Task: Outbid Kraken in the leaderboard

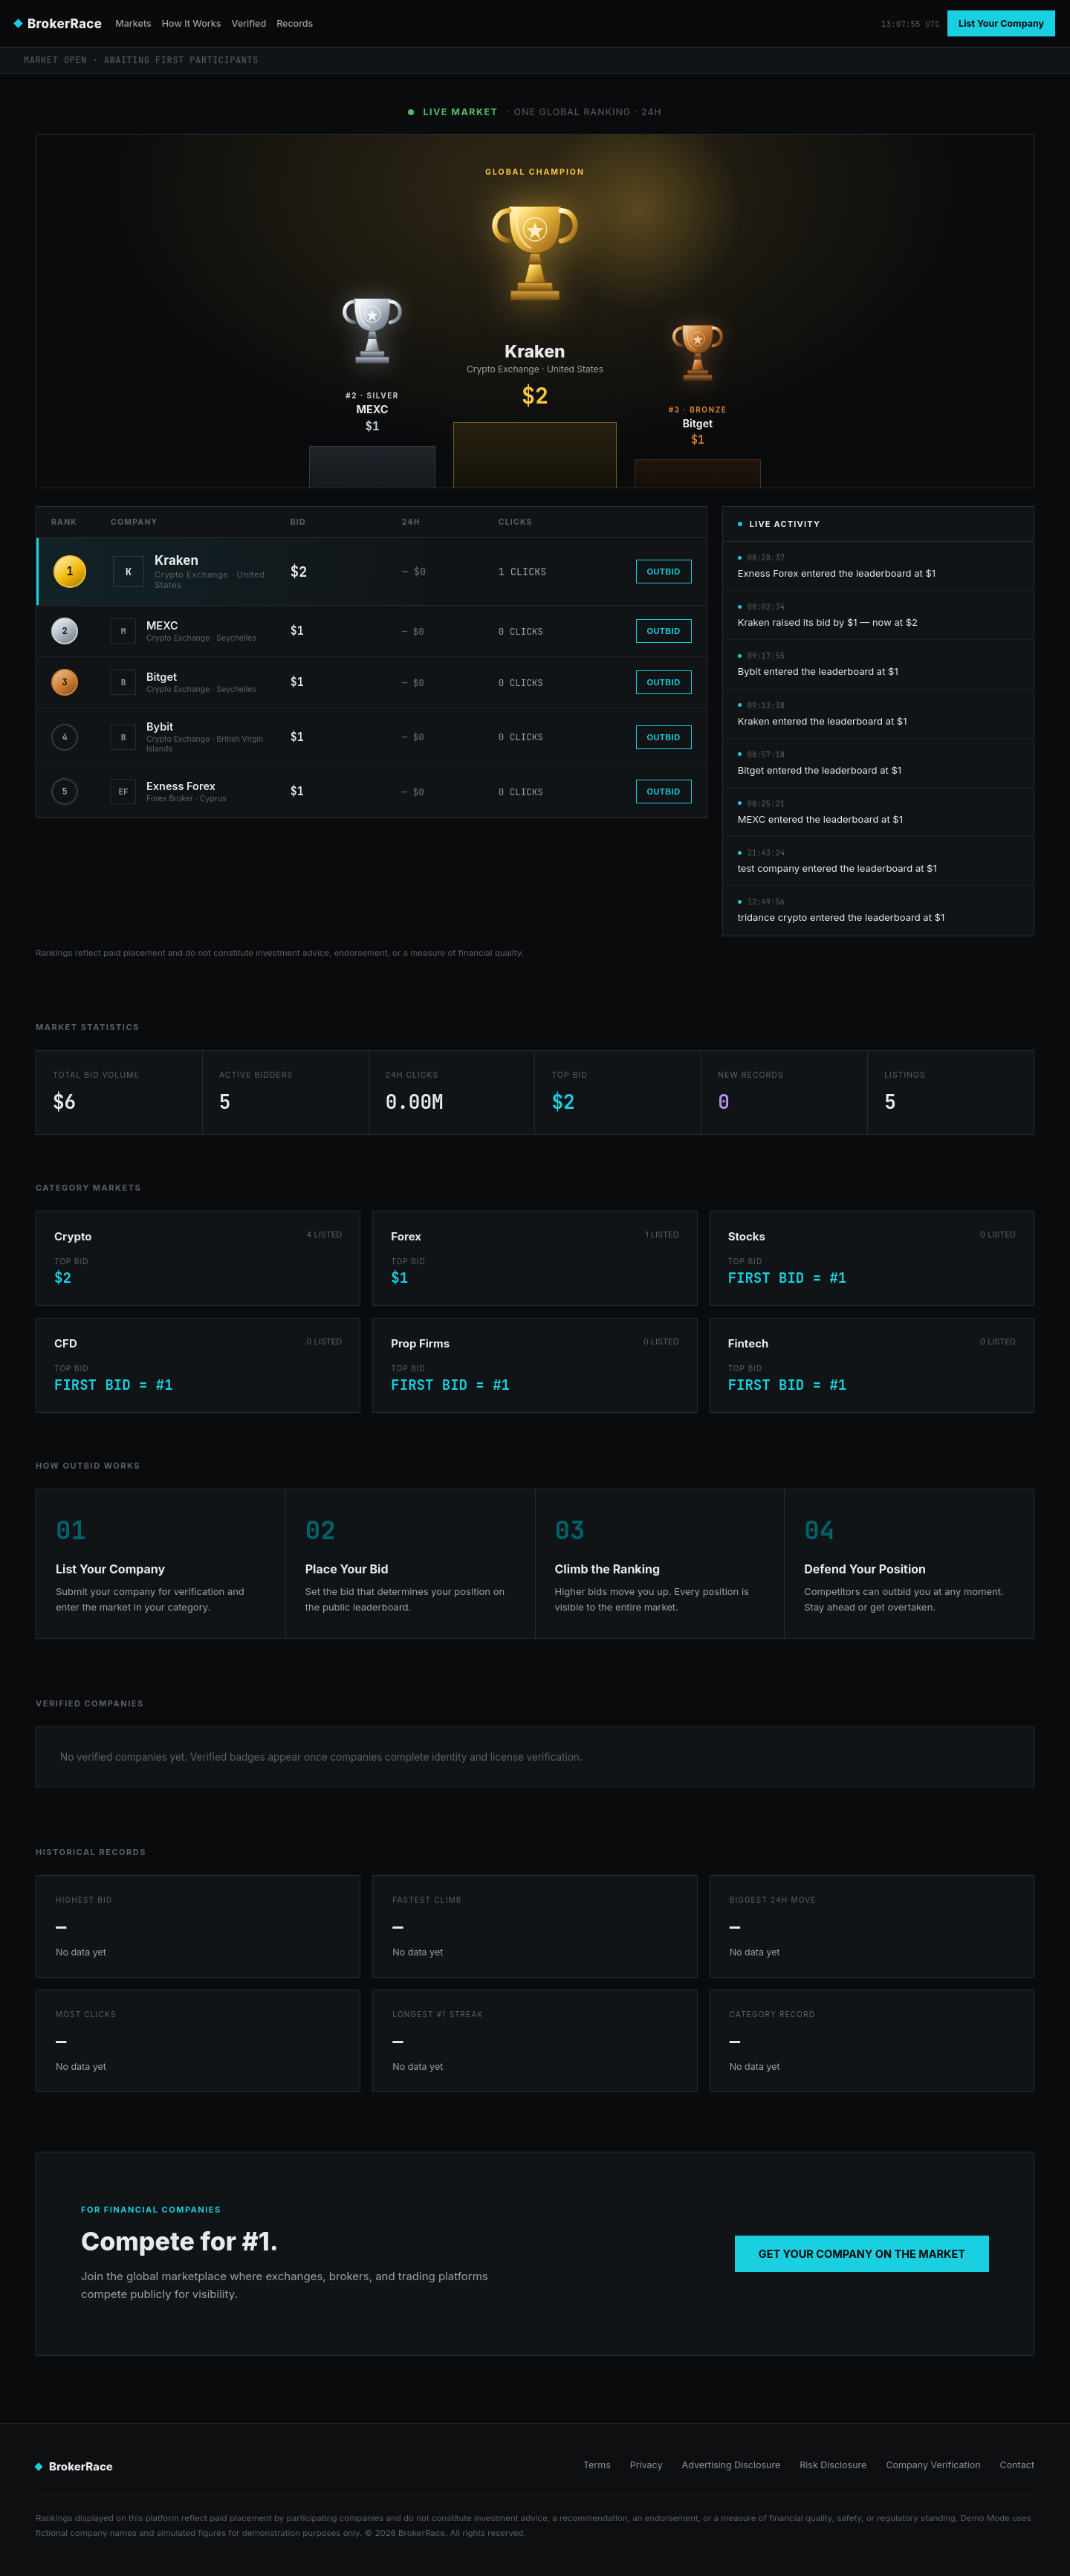Action: pyautogui.click(x=663, y=571)
